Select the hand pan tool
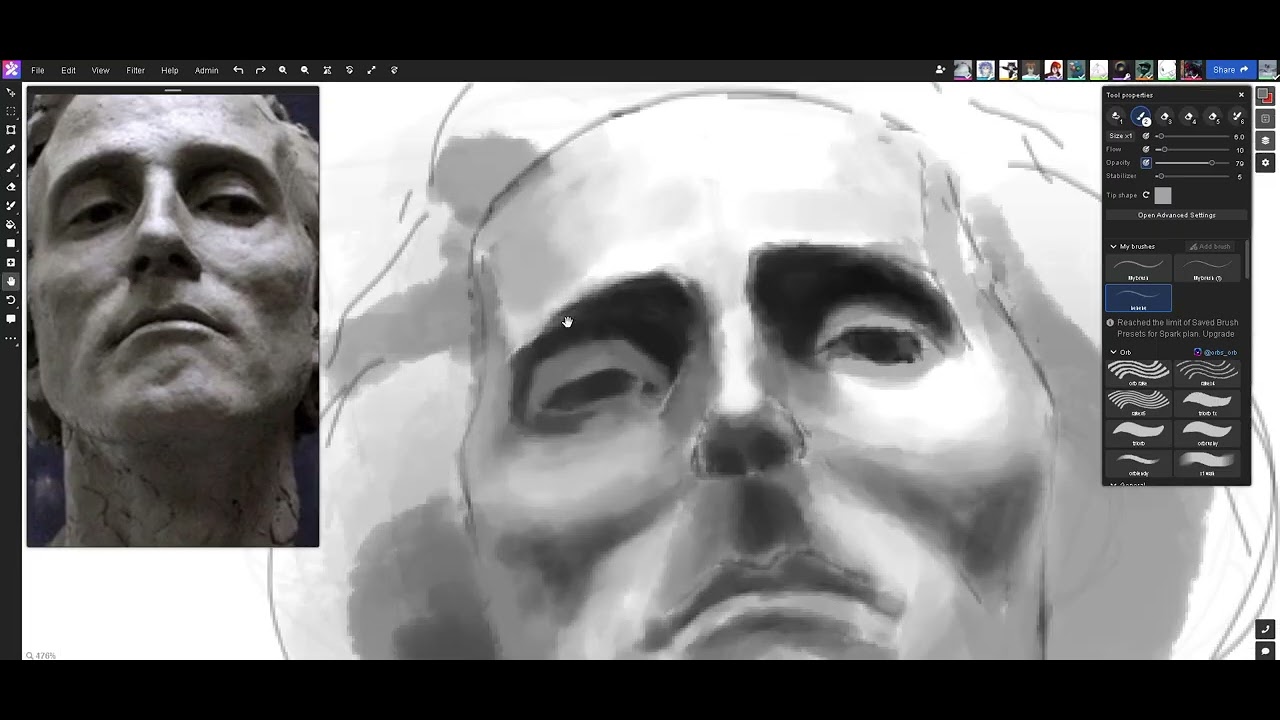This screenshot has height=720, width=1280. (x=11, y=281)
